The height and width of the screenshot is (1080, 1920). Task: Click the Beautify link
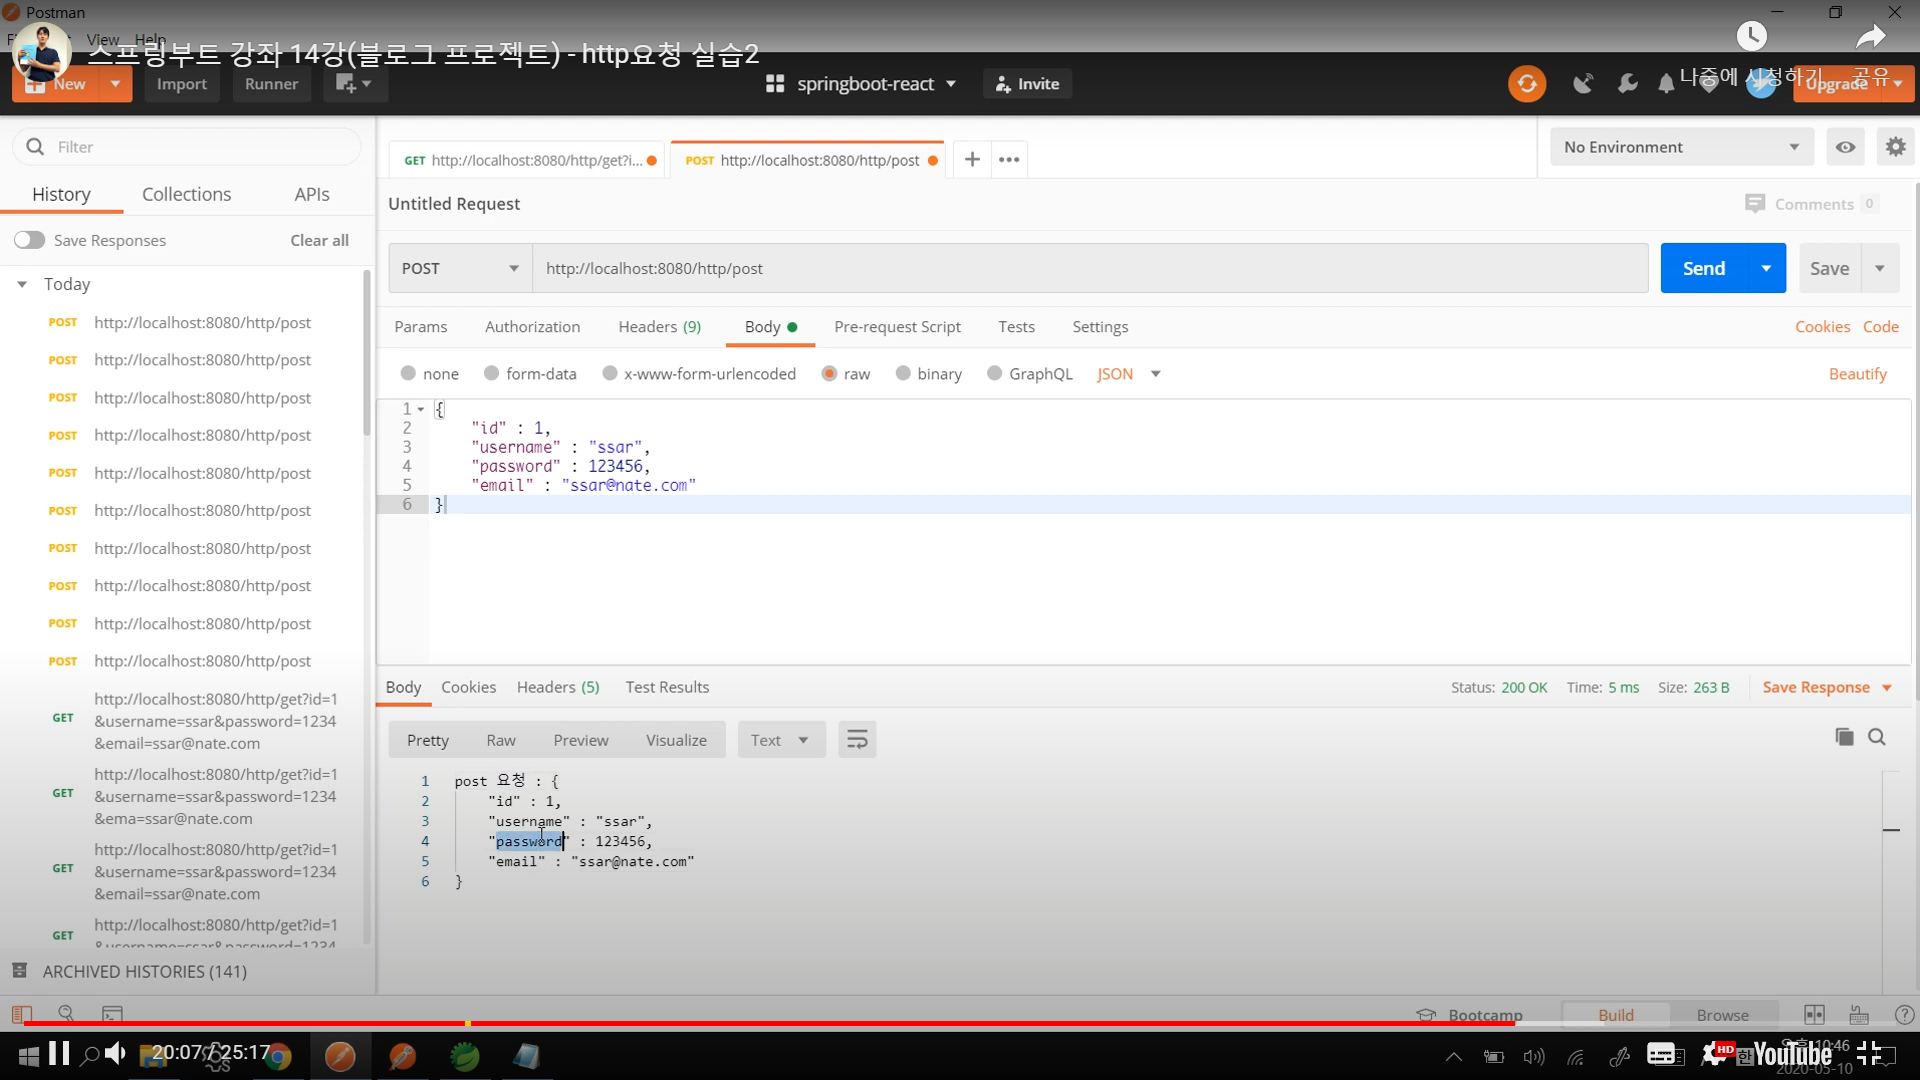(1857, 373)
